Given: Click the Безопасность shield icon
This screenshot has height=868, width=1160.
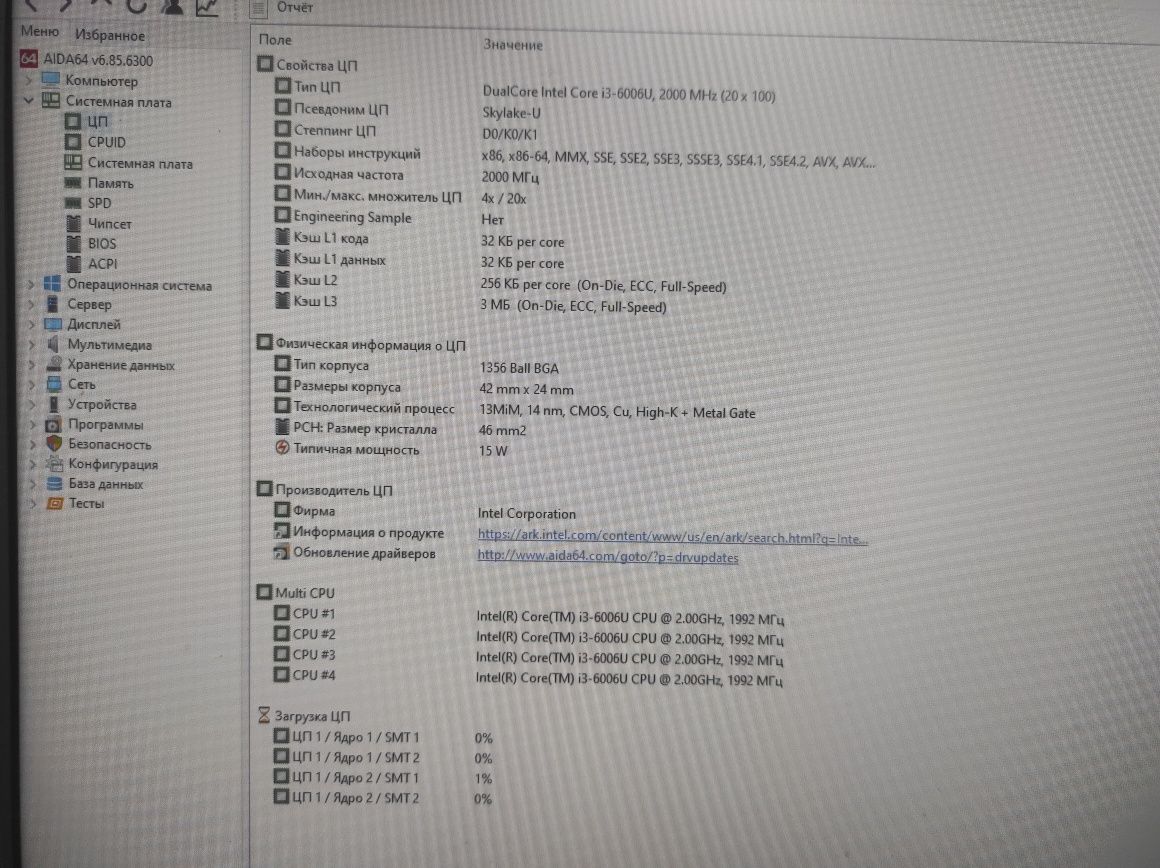Looking at the screenshot, I should click(x=54, y=444).
